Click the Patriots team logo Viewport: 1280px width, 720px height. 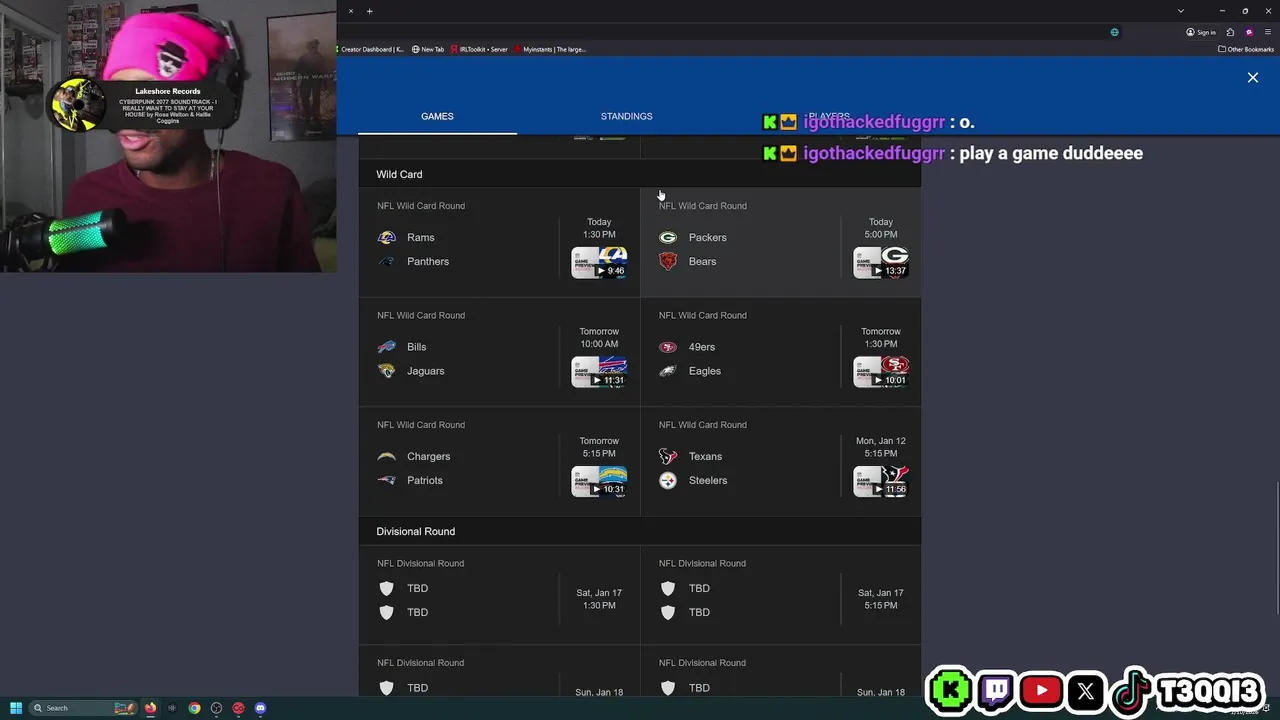pos(386,480)
